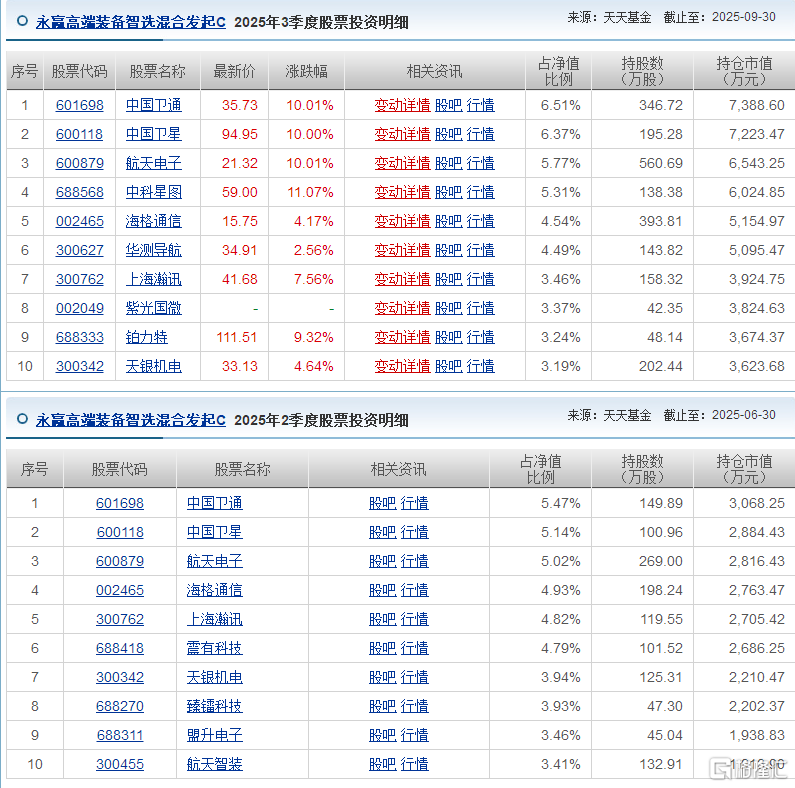
Task: Open stock code 300455 link
Action: [x=120, y=764]
